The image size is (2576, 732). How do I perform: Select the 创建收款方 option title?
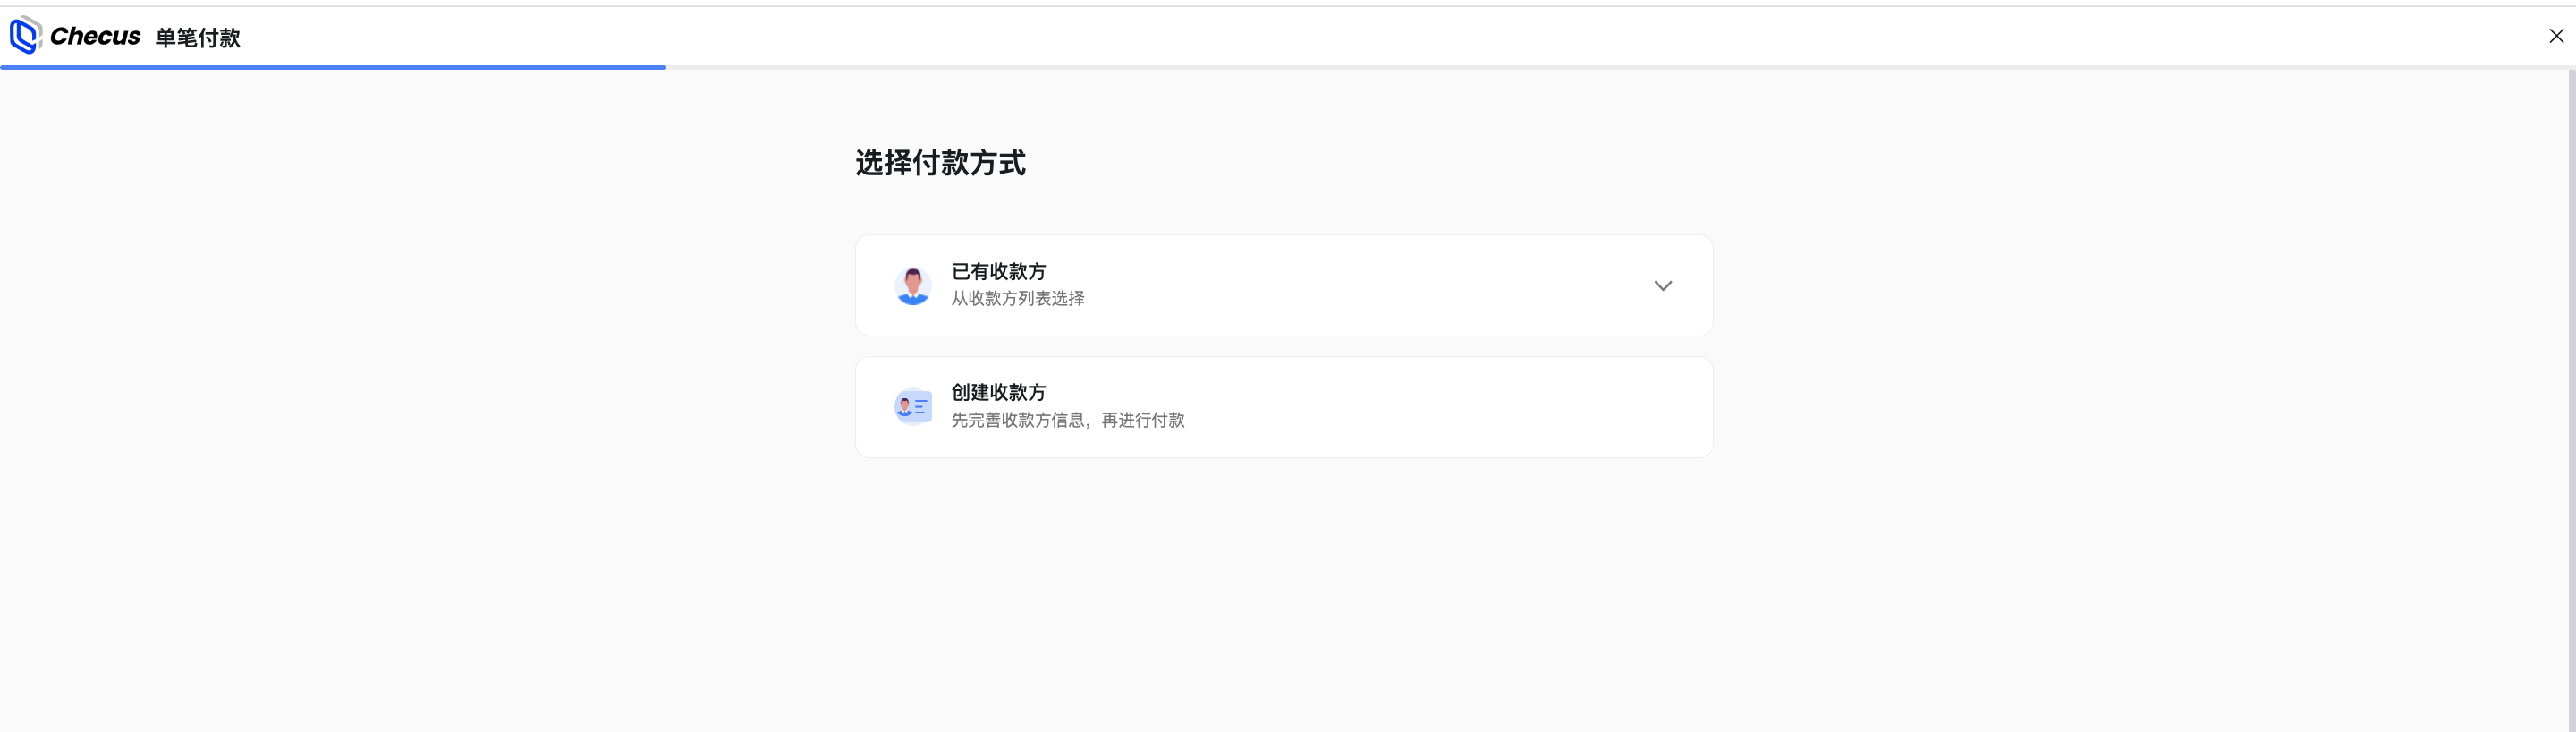[998, 393]
